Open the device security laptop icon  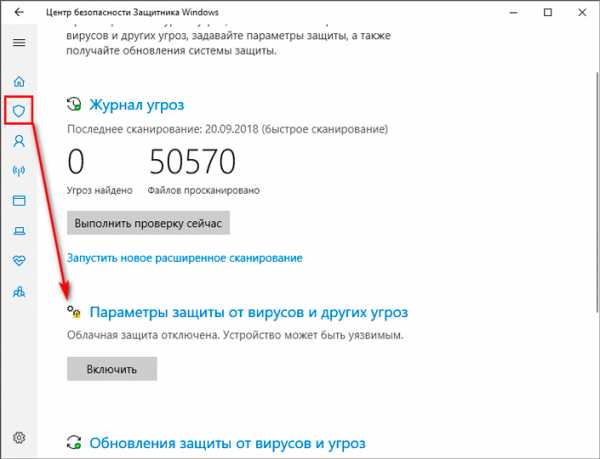[19, 231]
